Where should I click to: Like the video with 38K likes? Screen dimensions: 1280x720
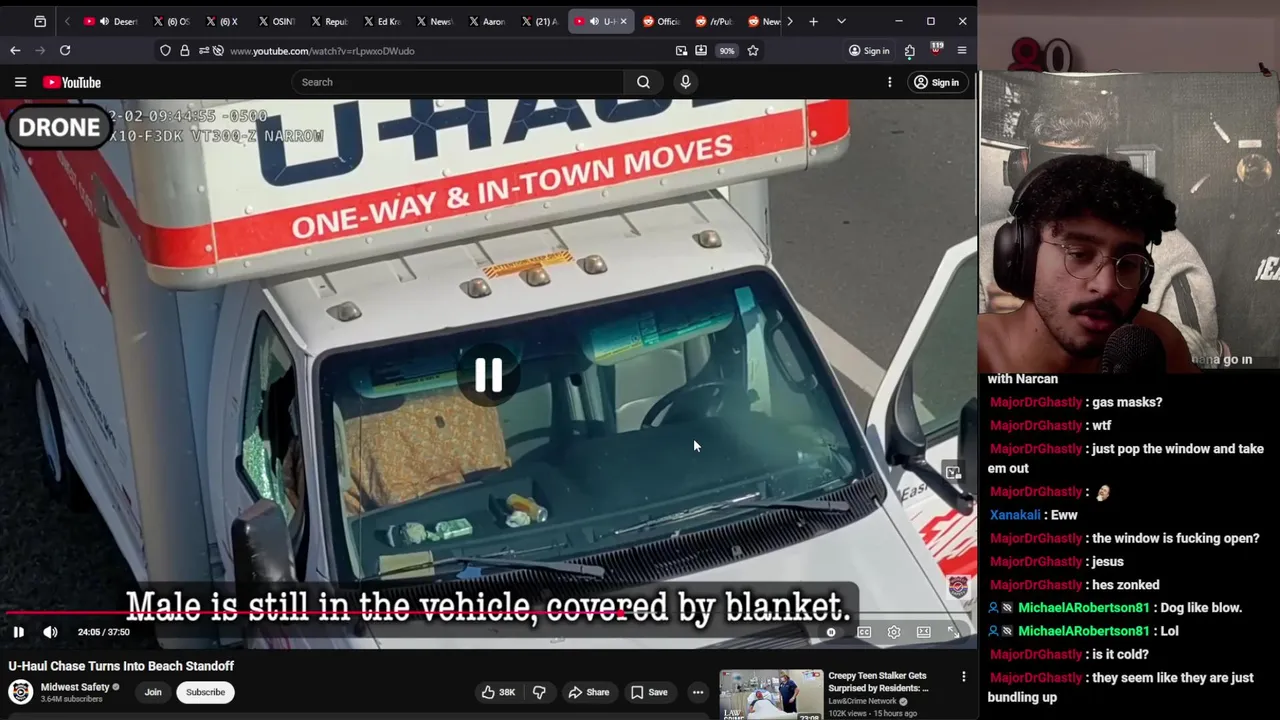[x=498, y=692]
